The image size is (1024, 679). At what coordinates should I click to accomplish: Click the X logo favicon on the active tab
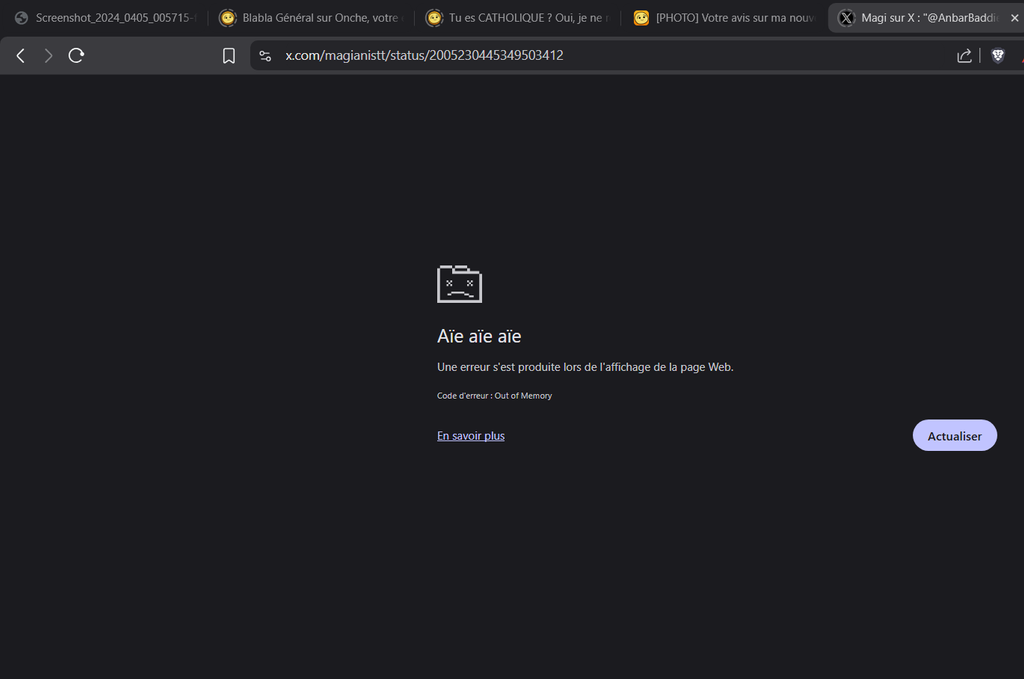[x=846, y=18]
